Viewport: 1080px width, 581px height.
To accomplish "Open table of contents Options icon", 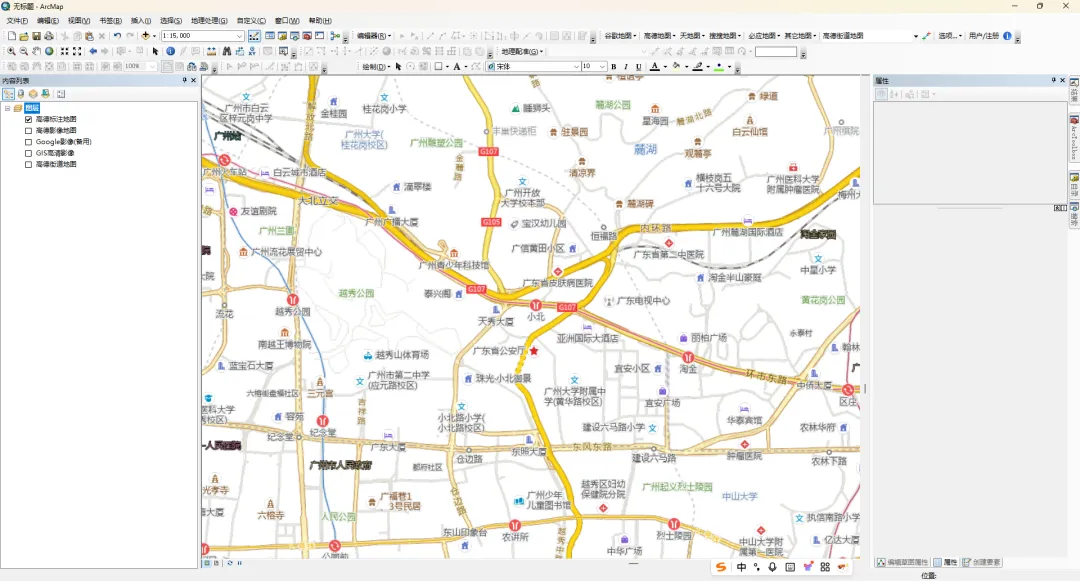I will click(x=61, y=94).
